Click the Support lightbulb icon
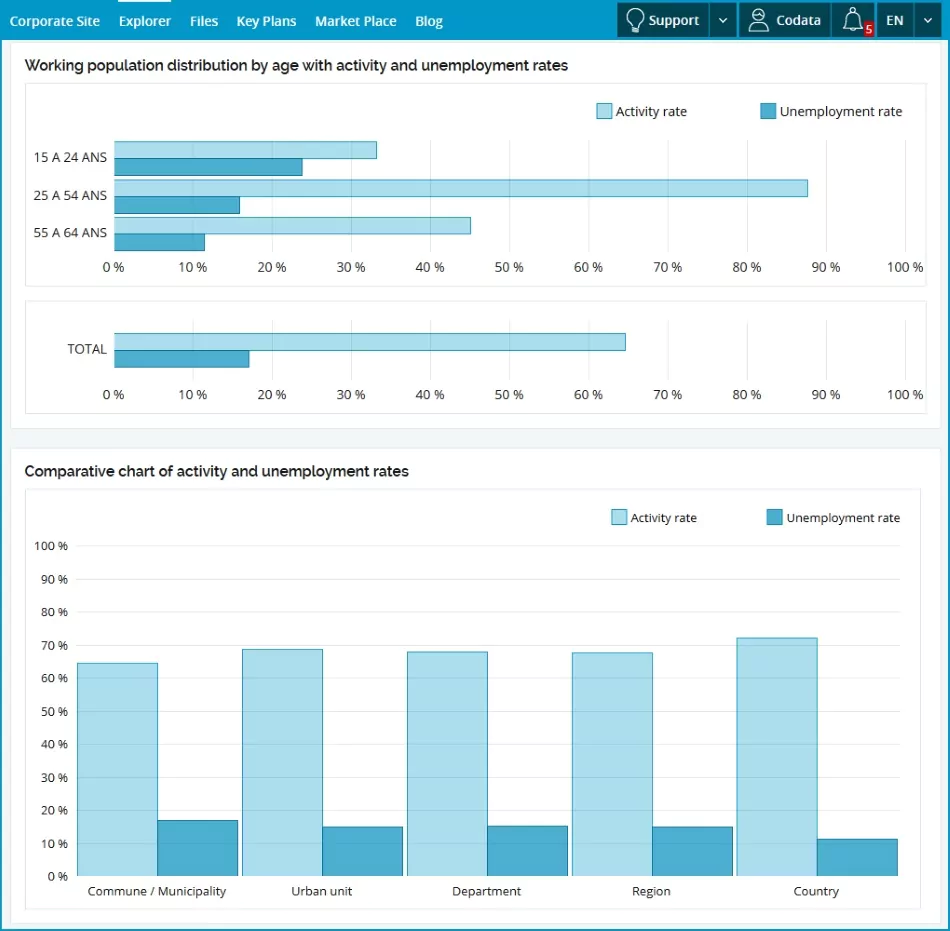The width and height of the screenshot is (950, 931). (x=634, y=20)
